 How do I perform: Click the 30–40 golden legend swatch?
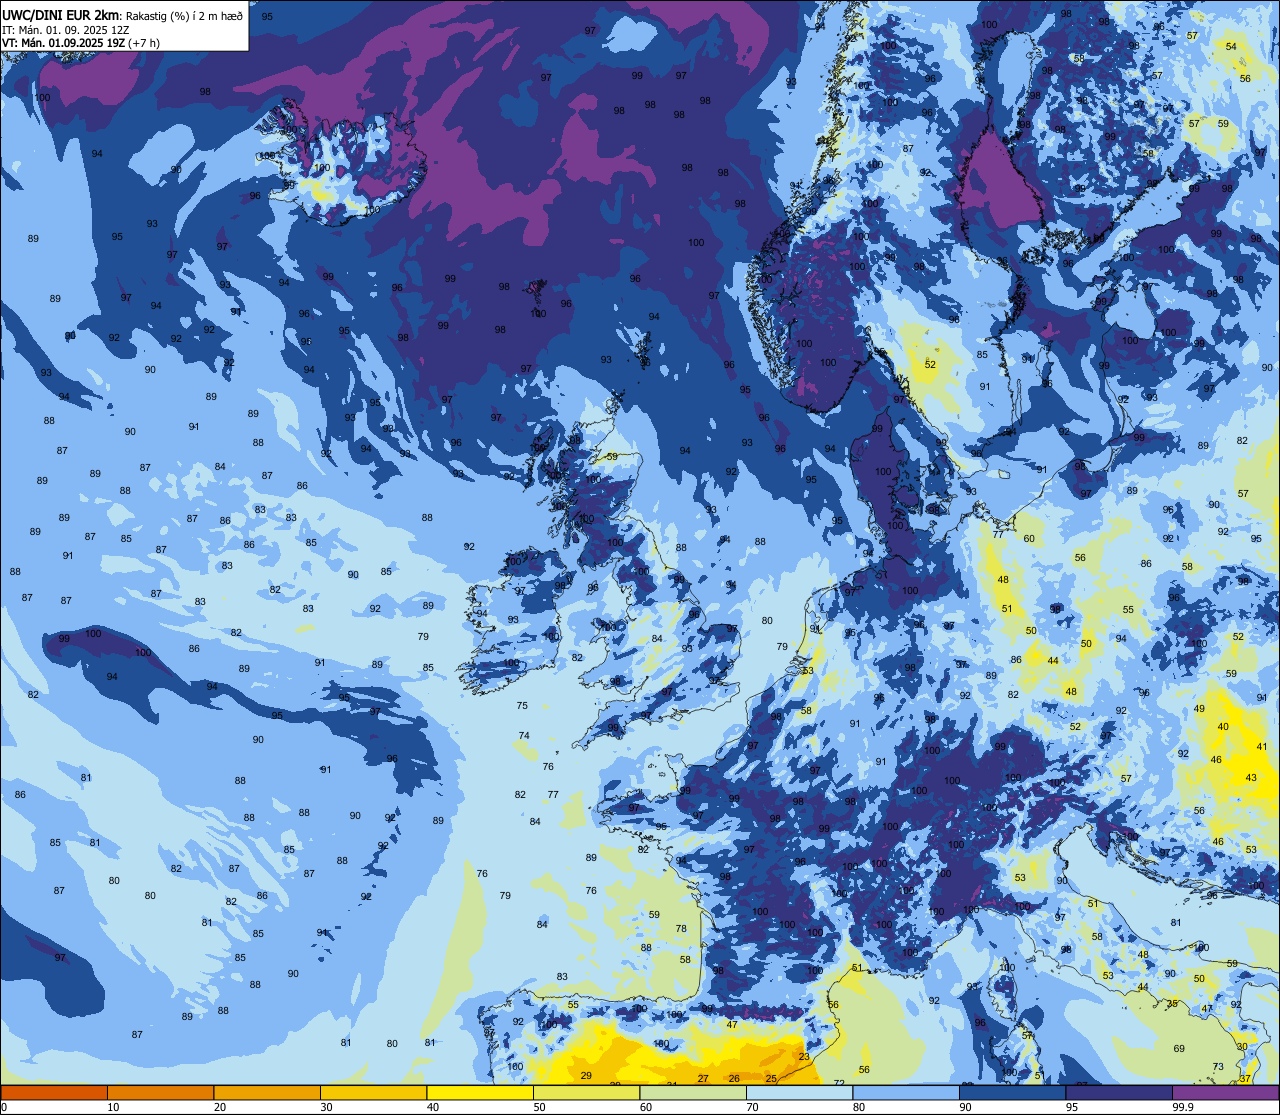pyautogui.click(x=373, y=1092)
